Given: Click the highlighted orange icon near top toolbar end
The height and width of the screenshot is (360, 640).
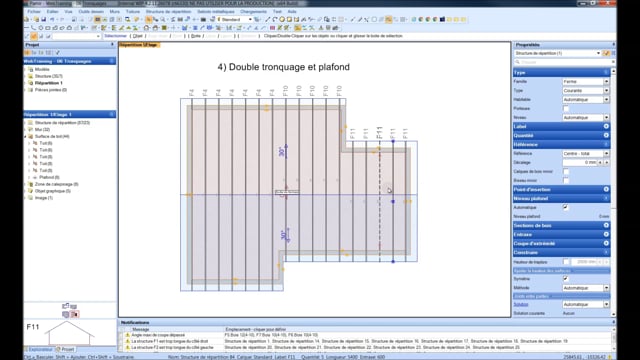Looking at the screenshot, I should coord(389,20).
